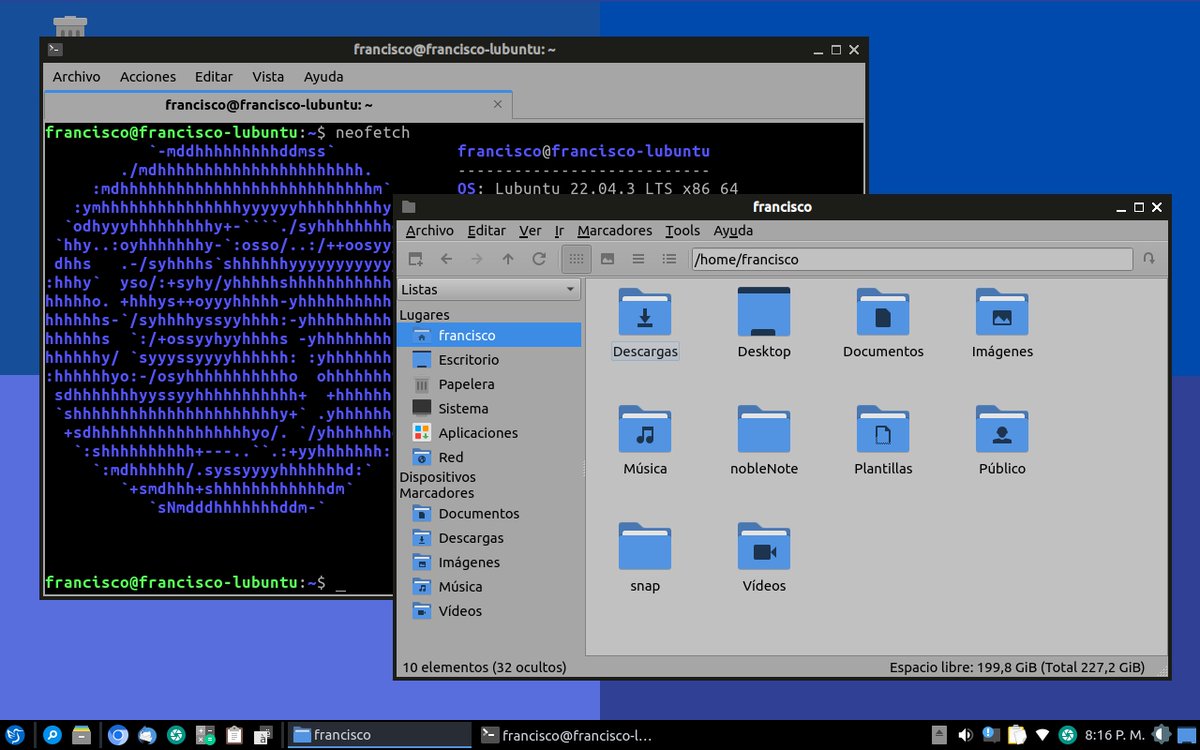Open the Imágenes bookmark in sidebar
Viewport: 1200px width, 750px height.
pos(489,562)
